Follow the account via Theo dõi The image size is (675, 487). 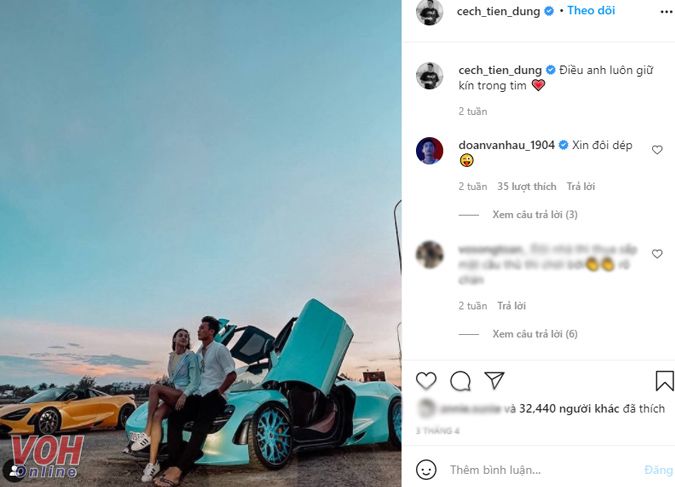tap(591, 11)
